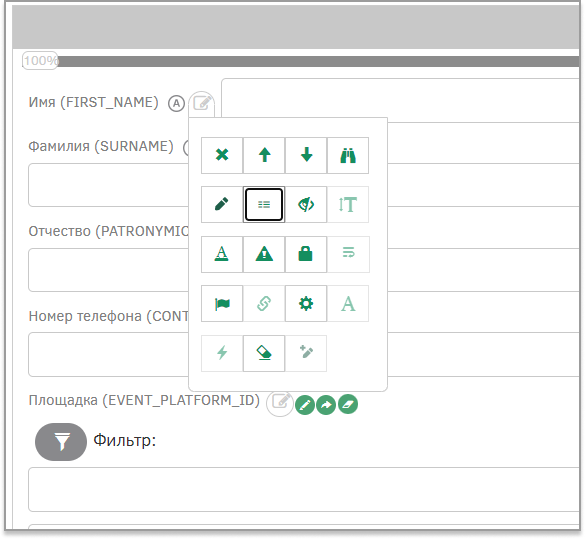Toggle the padlock lock icon
Viewport: 585px width, 539px height.
coord(306,254)
